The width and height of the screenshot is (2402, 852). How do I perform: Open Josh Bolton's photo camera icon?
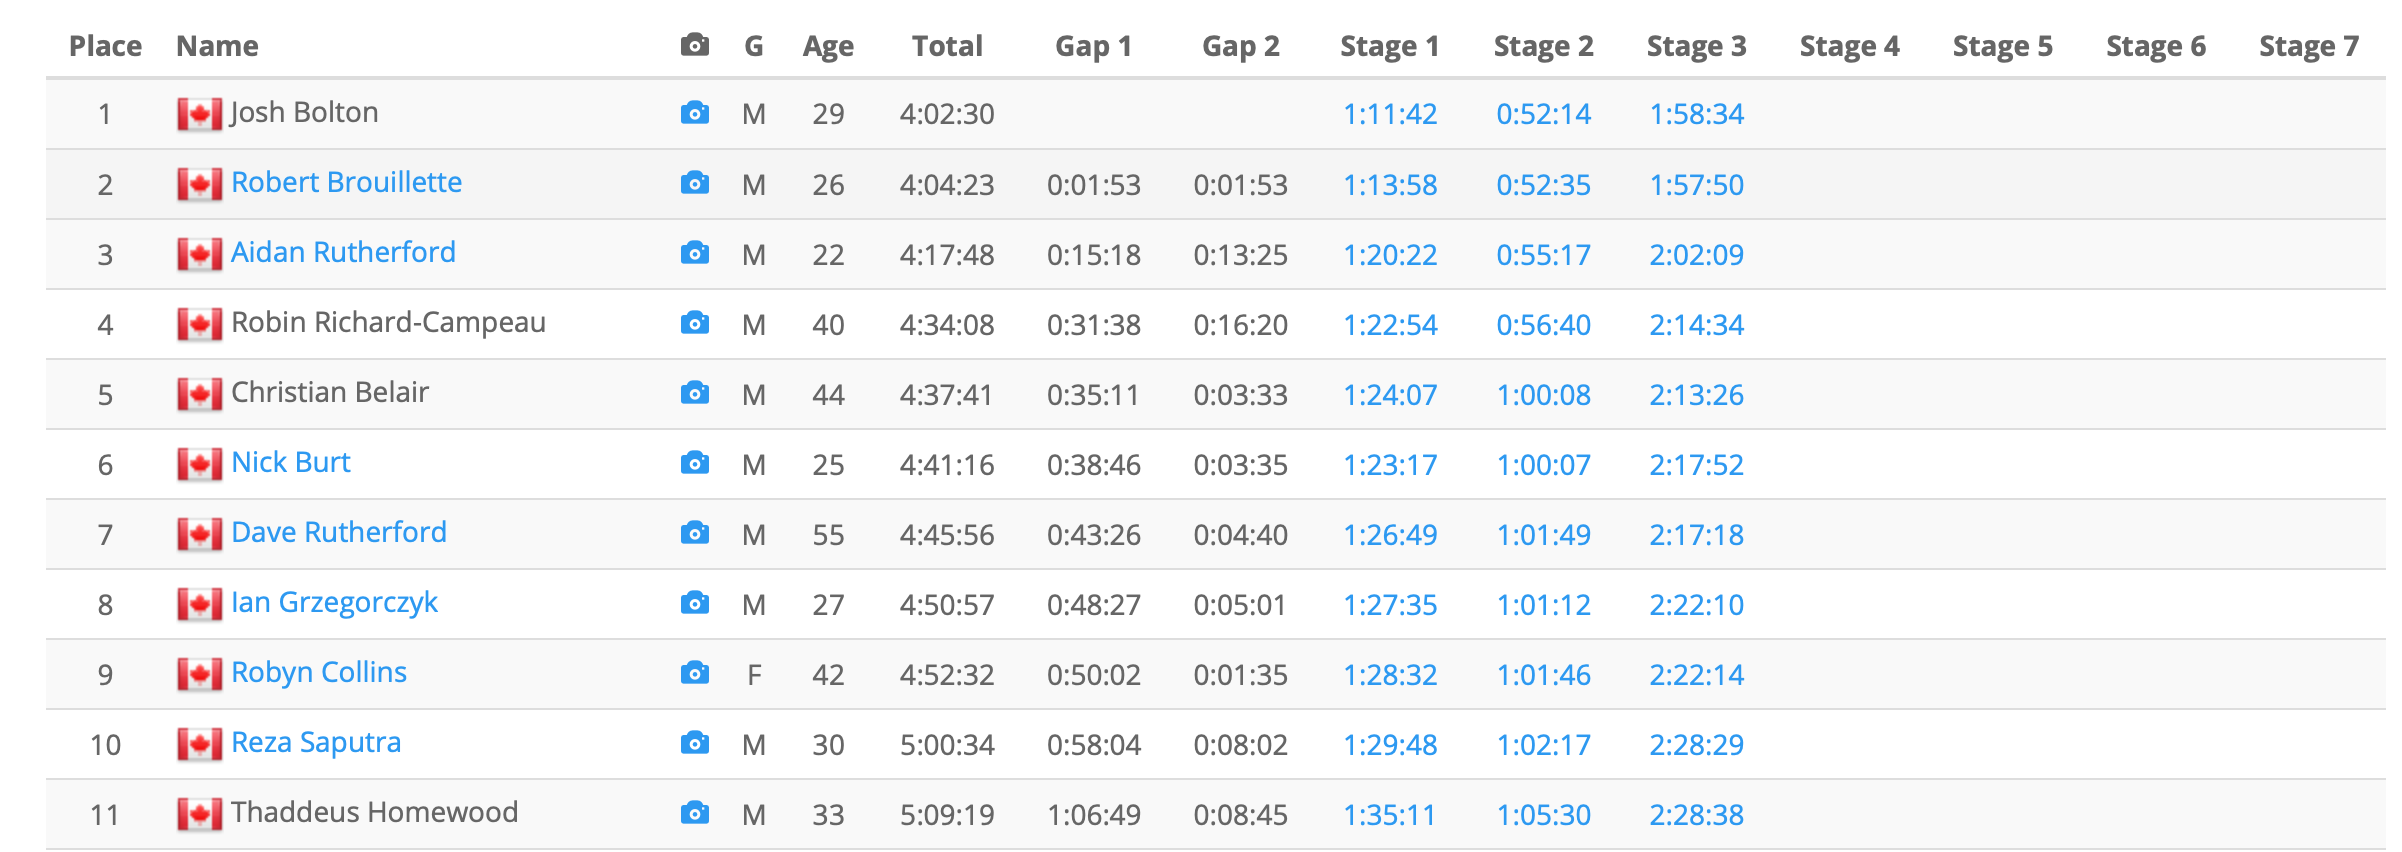(x=694, y=113)
